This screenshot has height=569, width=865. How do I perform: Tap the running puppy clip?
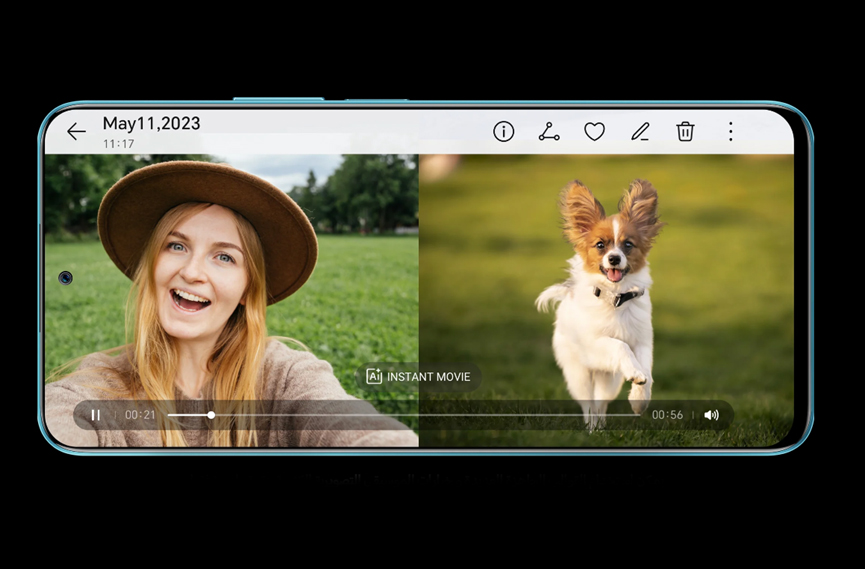click(x=605, y=290)
